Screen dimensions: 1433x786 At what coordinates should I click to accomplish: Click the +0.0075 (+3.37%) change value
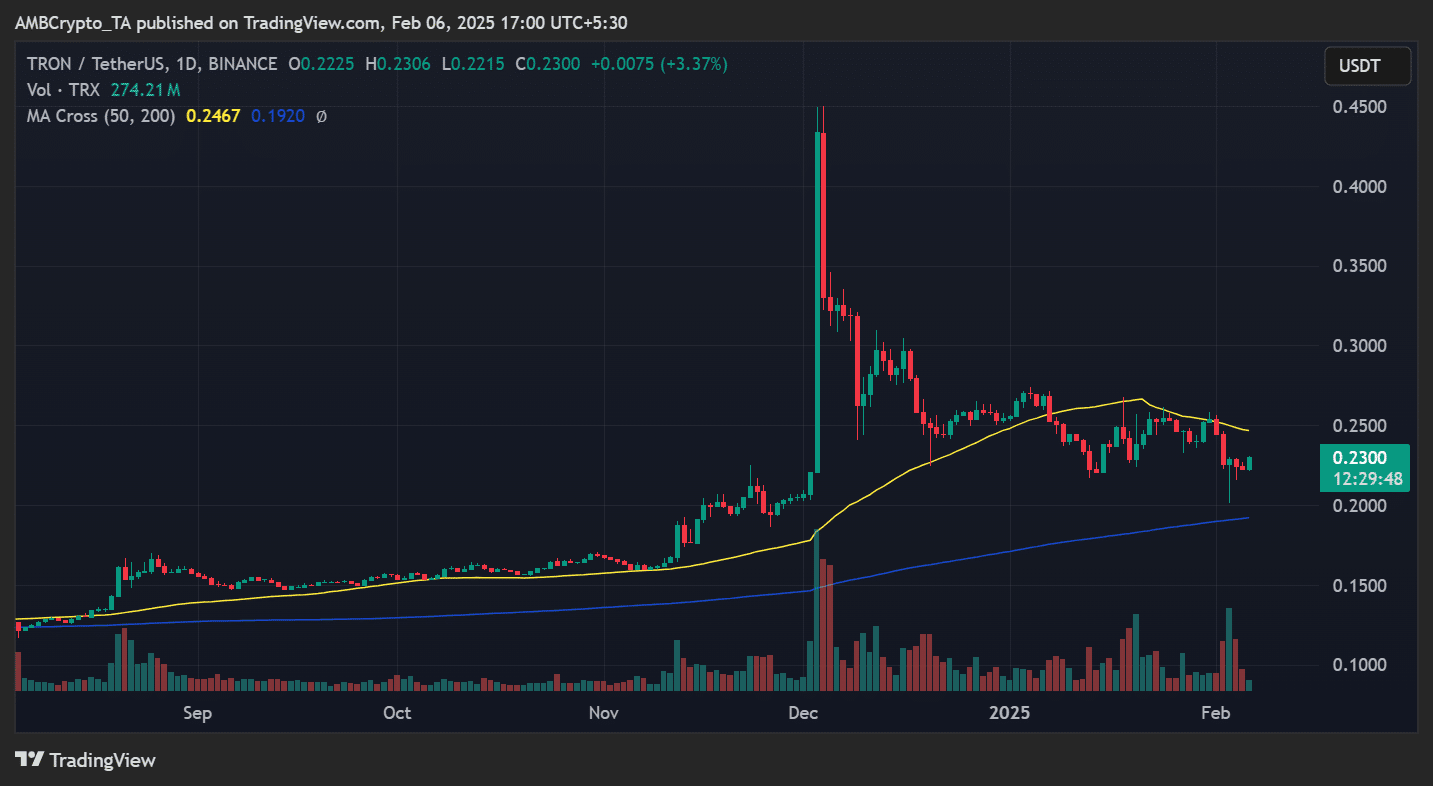tap(660, 64)
